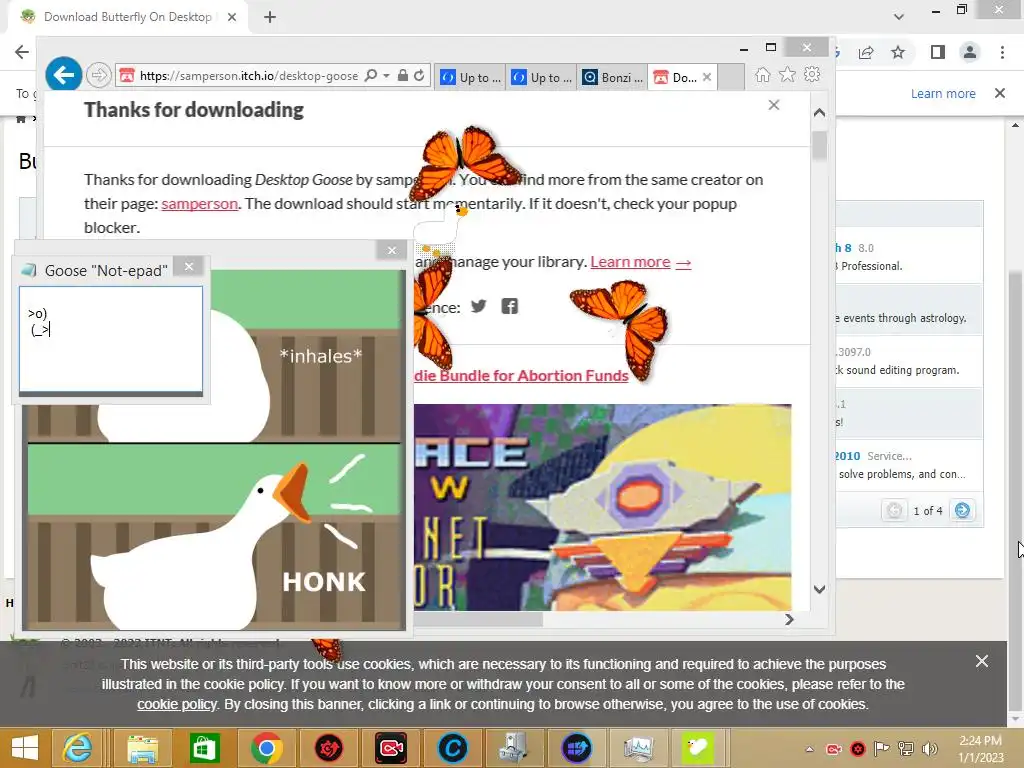Image resolution: width=1024 pixels, height=768 pixels.
Task: Close the Chrome 'Download Butterfly On Desktop' tab
Action: pyautogui.click(x=232, y=17)
